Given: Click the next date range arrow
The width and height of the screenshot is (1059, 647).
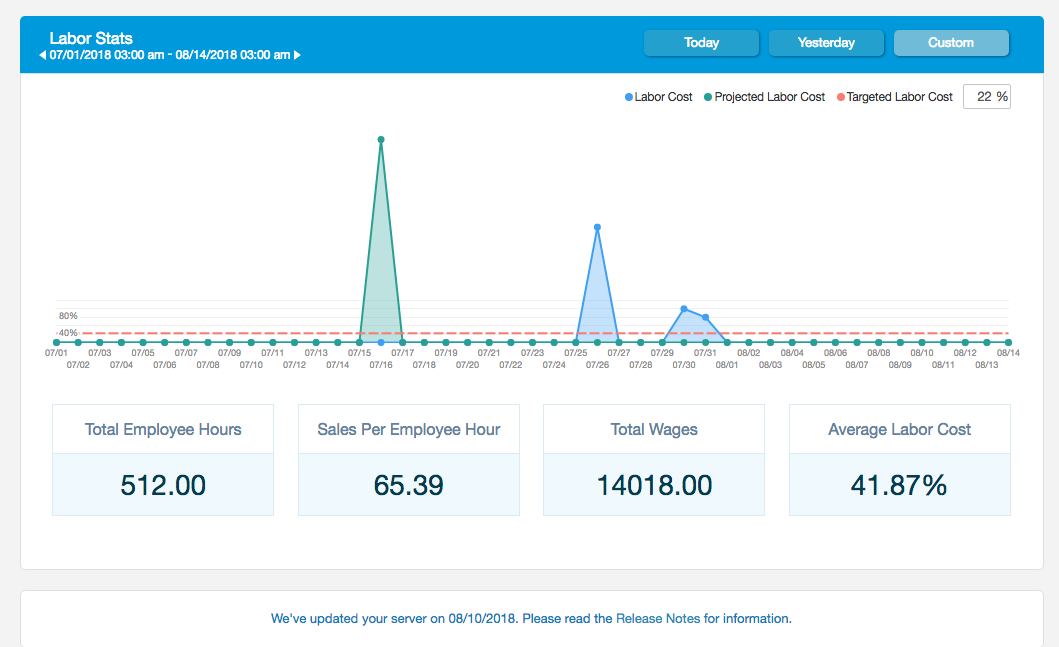Looking at the screenshot, I should (297, 56).
